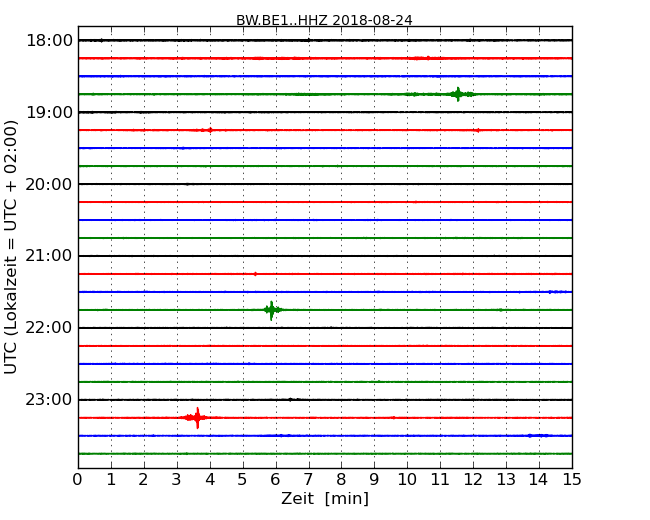This screenshot has height=520, width=650.
Task: Pick the small red dot near minute 5.4 after 21:00
Action: [255, 274]
